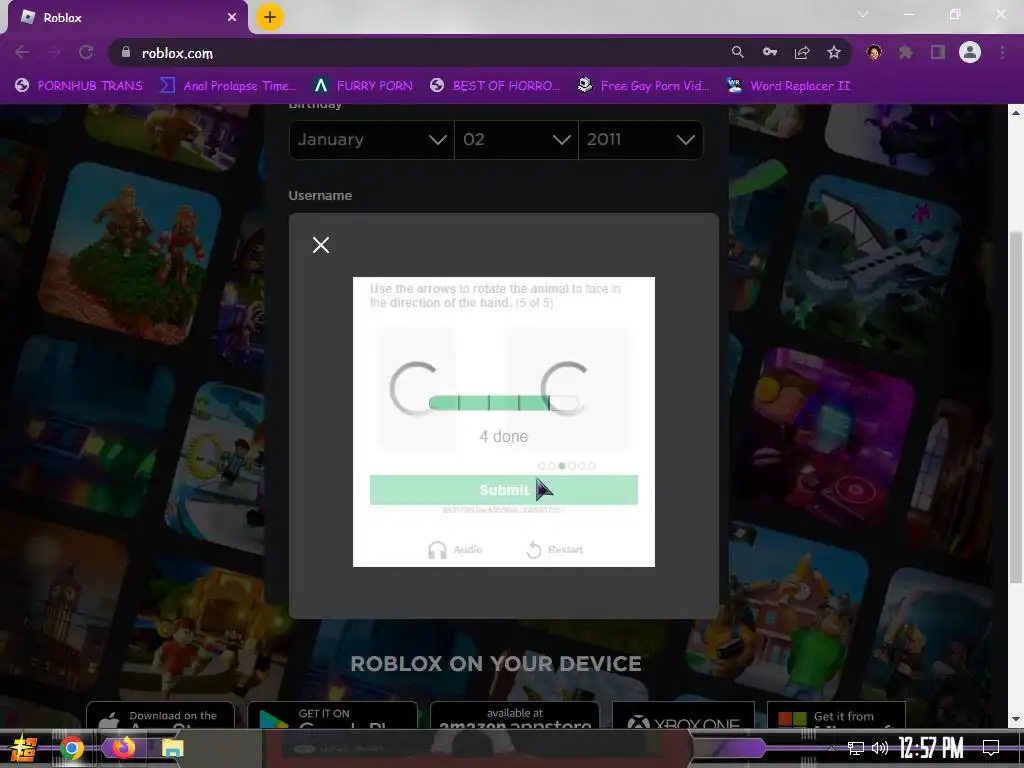Open the Windows Start menu
The width and height of the screenshot is (1024, 768).
pos(23,748)
